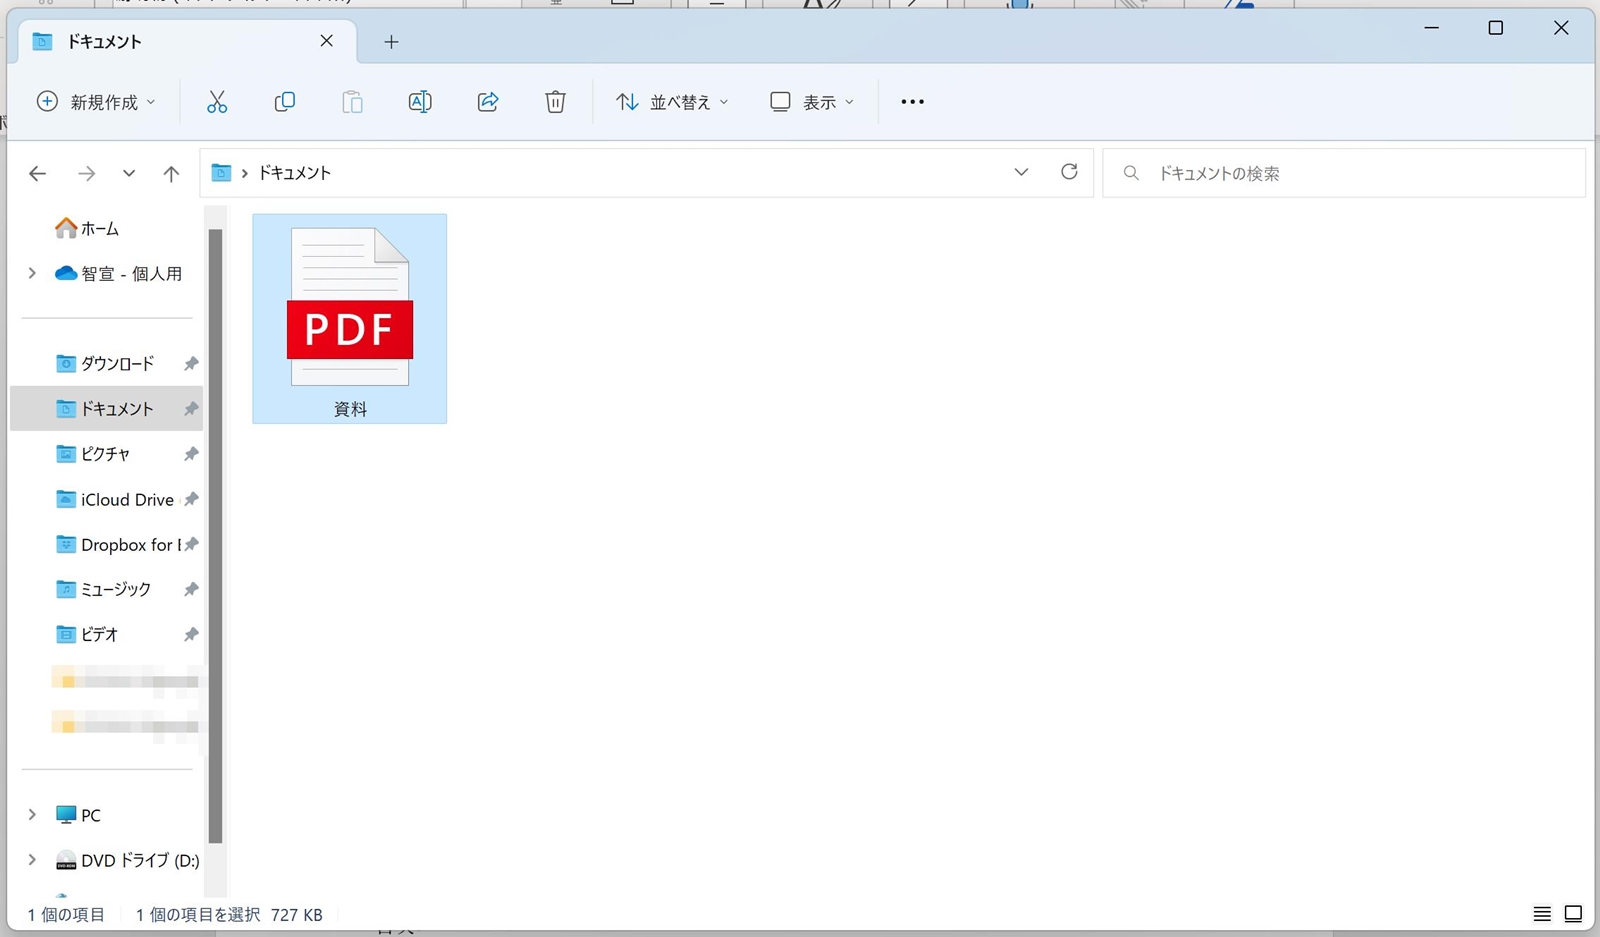Delete the PDF with the trash icon
Viewport: 1600px width, 937px height.
[555, 101]
